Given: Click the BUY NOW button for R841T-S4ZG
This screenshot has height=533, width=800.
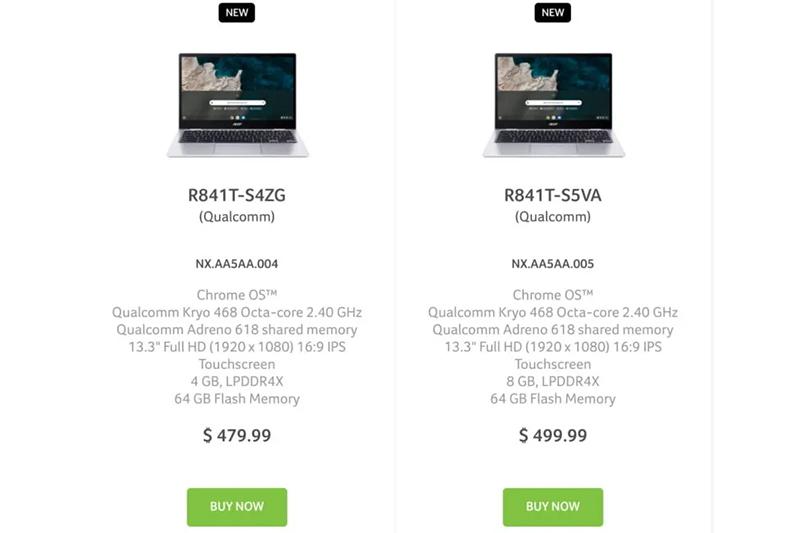Looking at the screenshot, I should [237, 507].
